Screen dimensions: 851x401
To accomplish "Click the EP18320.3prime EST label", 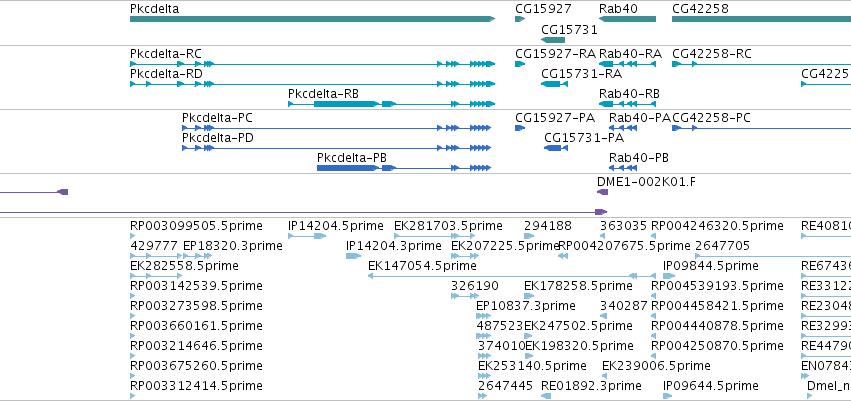I will point(233,246).
